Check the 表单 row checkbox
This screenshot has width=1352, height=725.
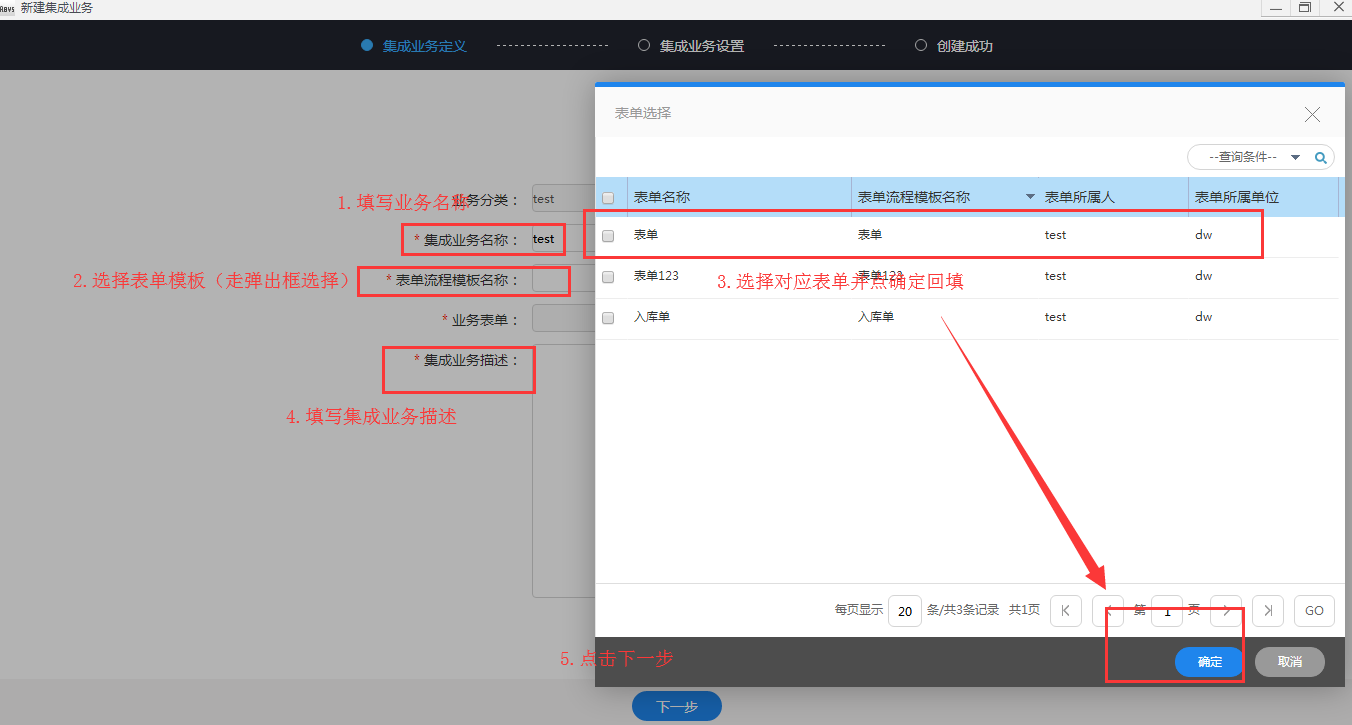pos(608,237)
